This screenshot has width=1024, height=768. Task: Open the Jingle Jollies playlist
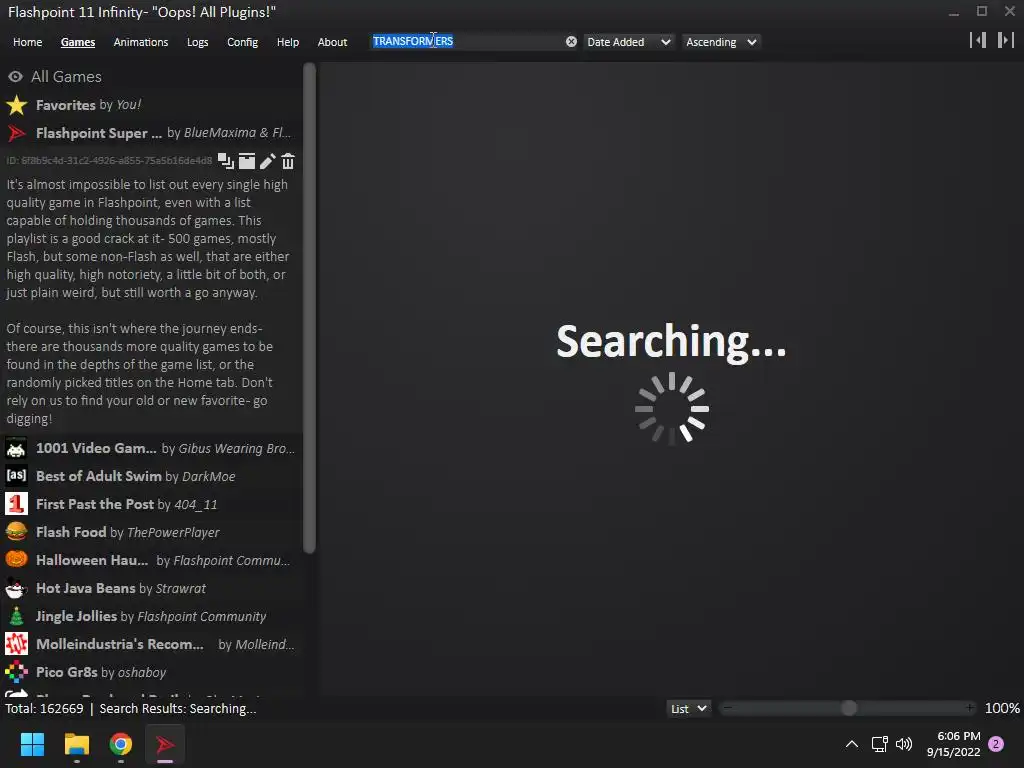coord(152,616)
